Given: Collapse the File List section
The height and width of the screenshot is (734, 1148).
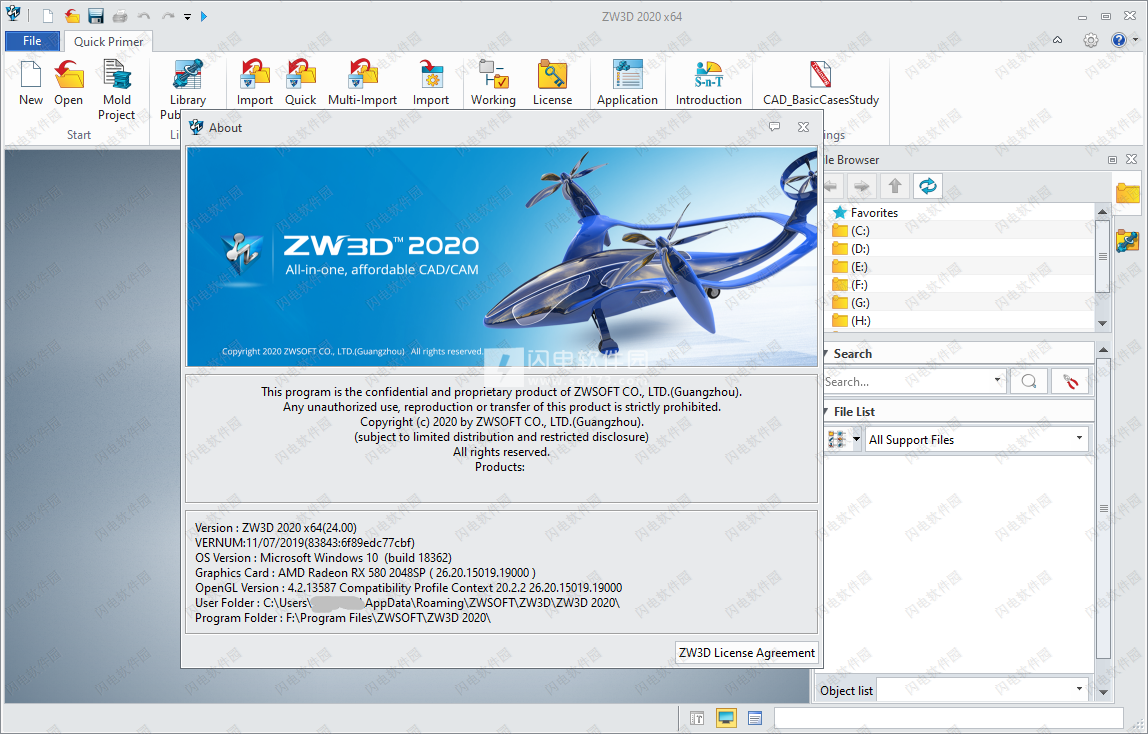Looking at the screenshot, I should (x=826, y=412).
